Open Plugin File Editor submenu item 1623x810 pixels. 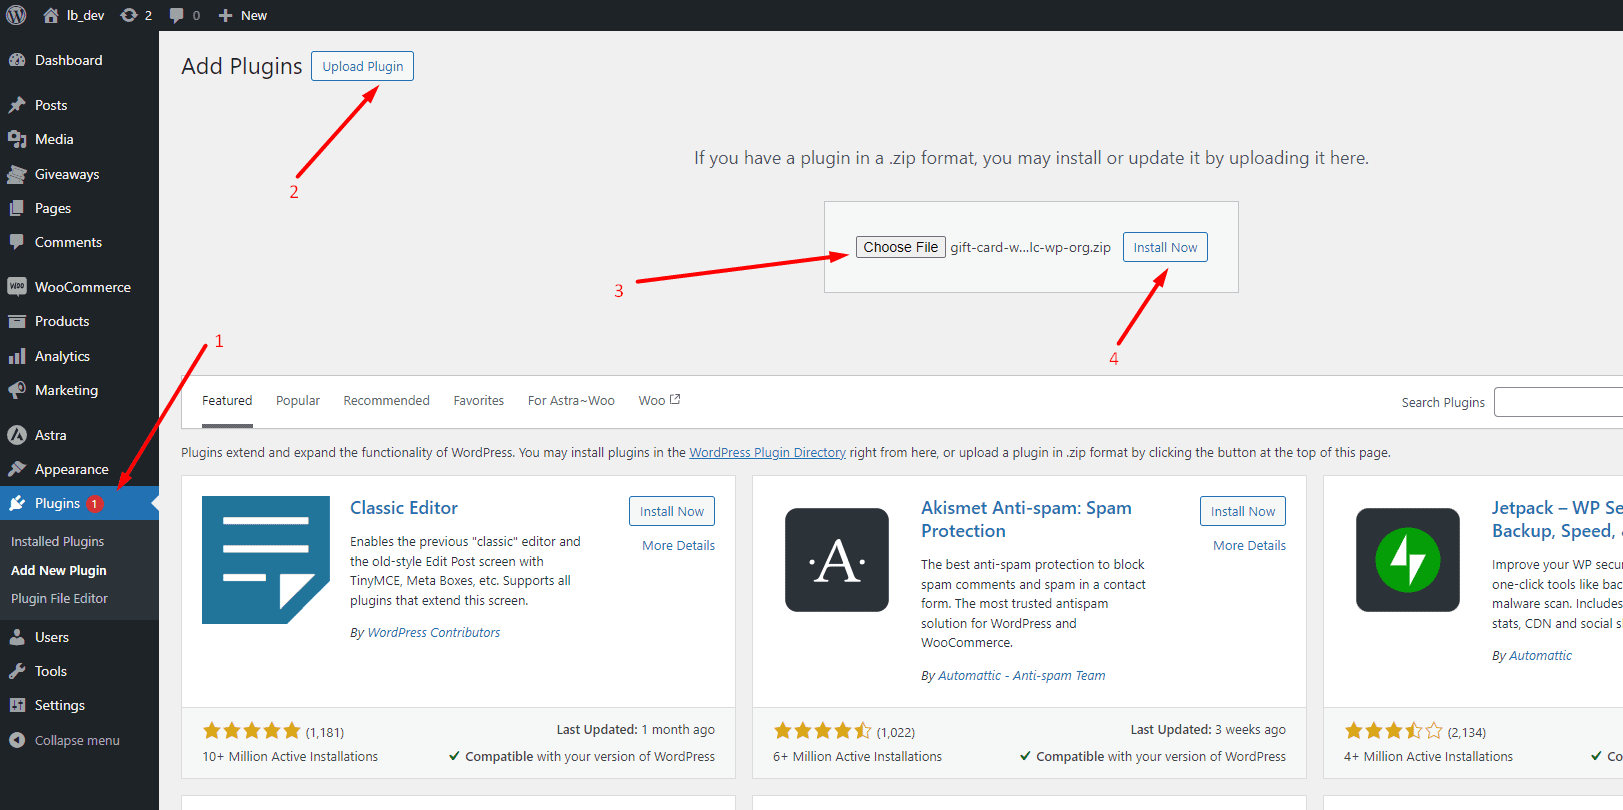(x=59, y=598)
